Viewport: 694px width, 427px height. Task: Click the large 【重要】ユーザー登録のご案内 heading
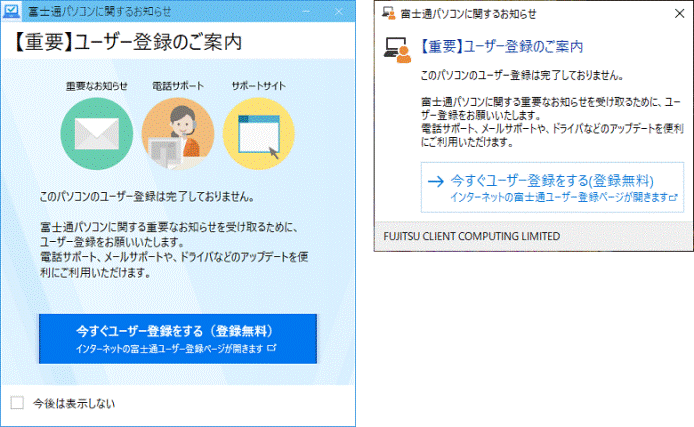pos(129,44)
